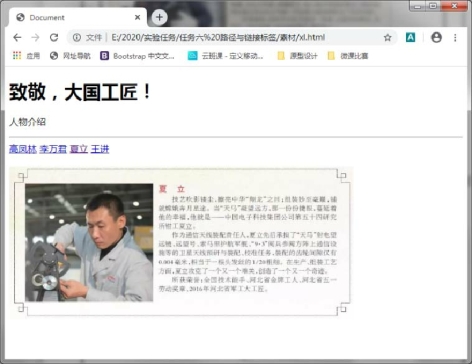Follow the 夏立 link
The height and width of the screenshot is (364, 472).
coord(79,149)
